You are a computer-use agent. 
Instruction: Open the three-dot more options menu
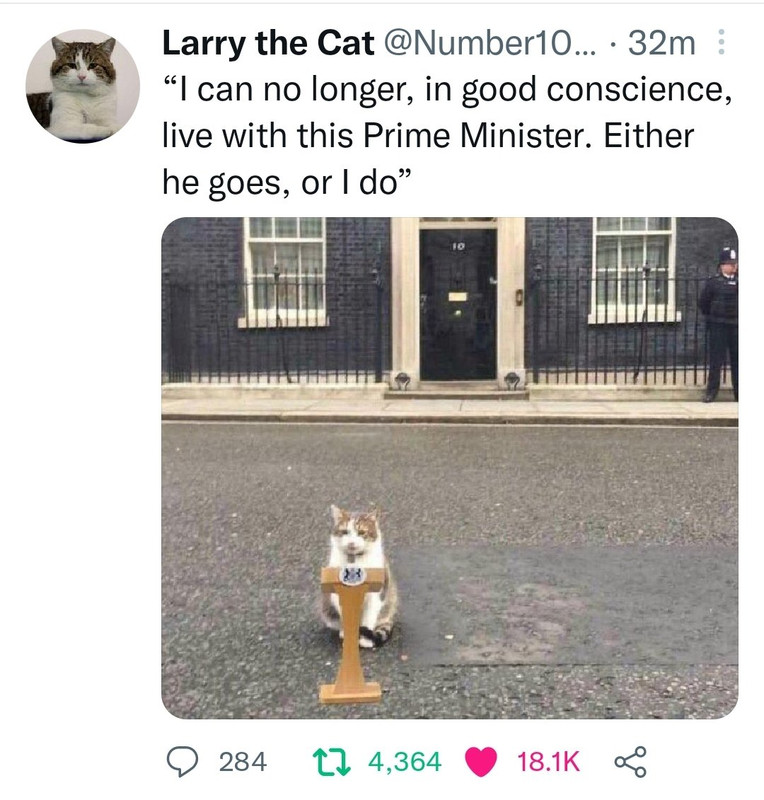click(721, 42)
